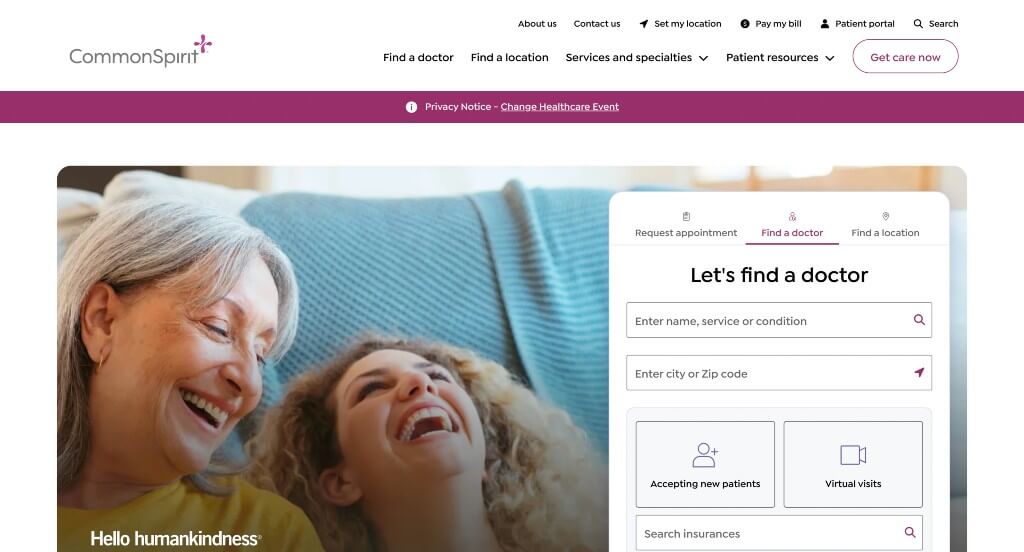1024x552 pixels.
Task: Click the Enter city or Zip code field
Action: (778, 373)
